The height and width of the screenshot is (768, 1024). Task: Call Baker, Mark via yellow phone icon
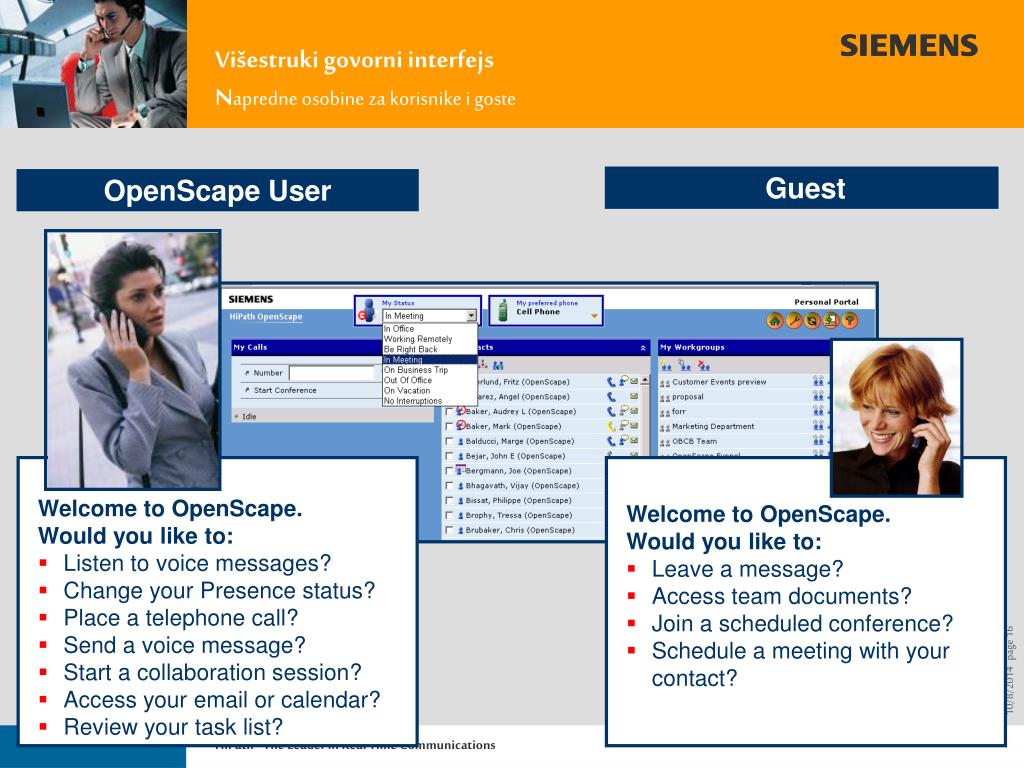pyautogui.click(x=611, y=426)
